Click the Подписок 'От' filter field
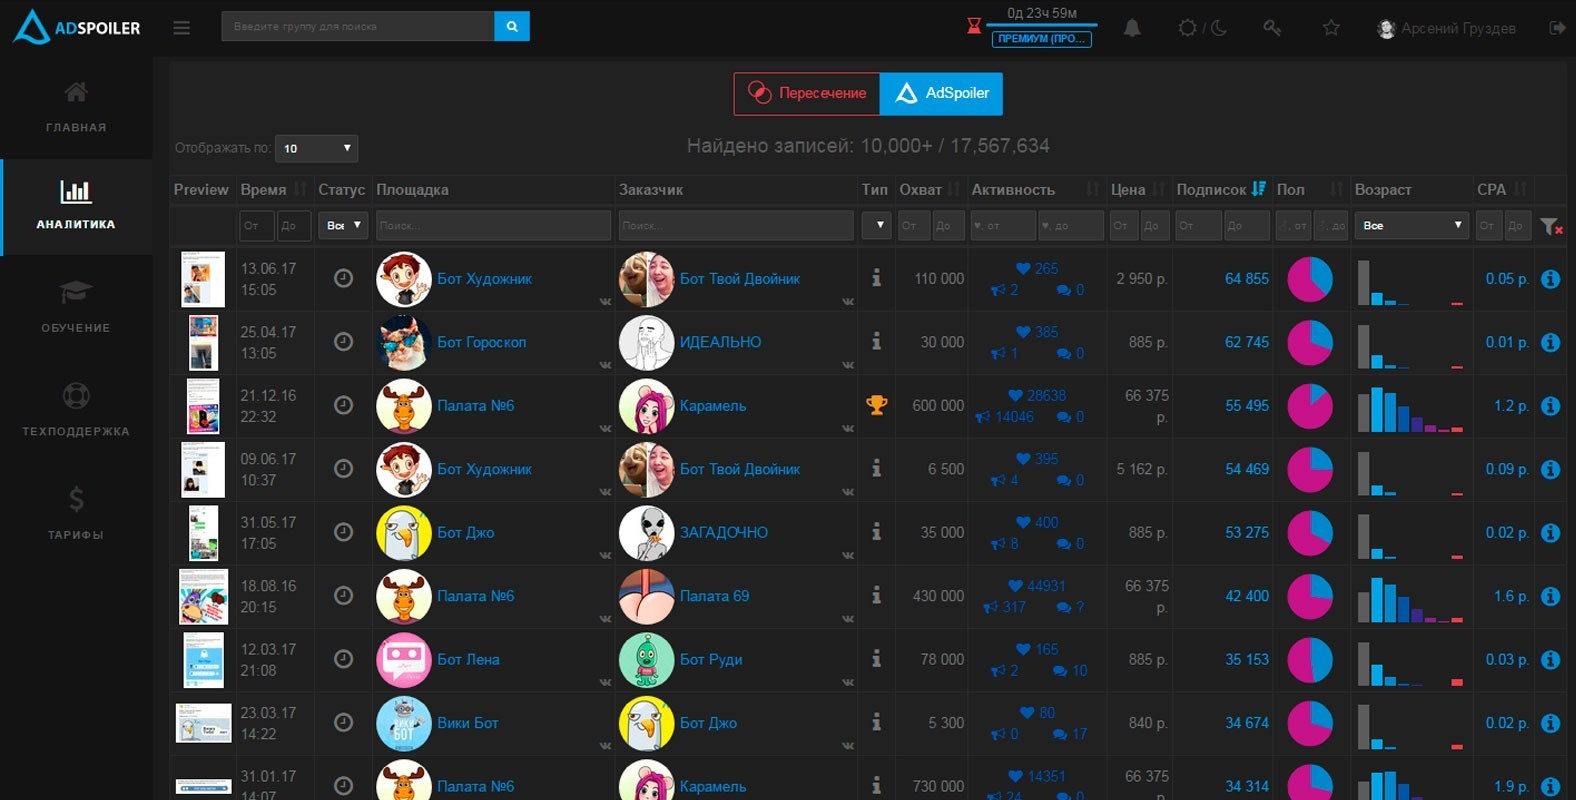The width and height of the screenshot is (1576, 800). coord(1198,225)
